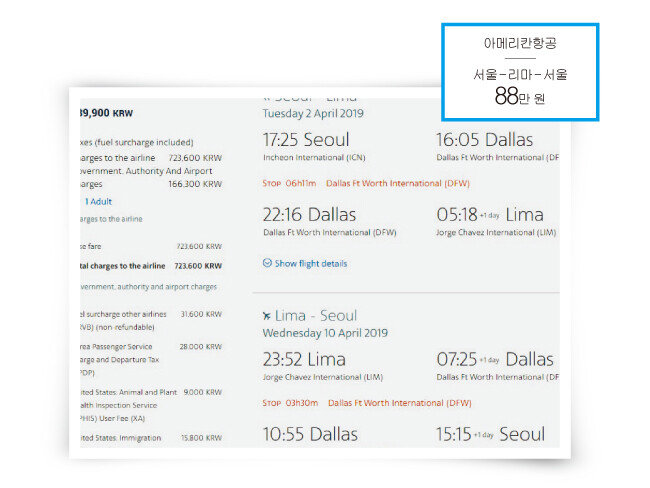Select Wednesday 10 April 2019 date
Viewport: 650px width, 488px height.
[x=325, y=333]
